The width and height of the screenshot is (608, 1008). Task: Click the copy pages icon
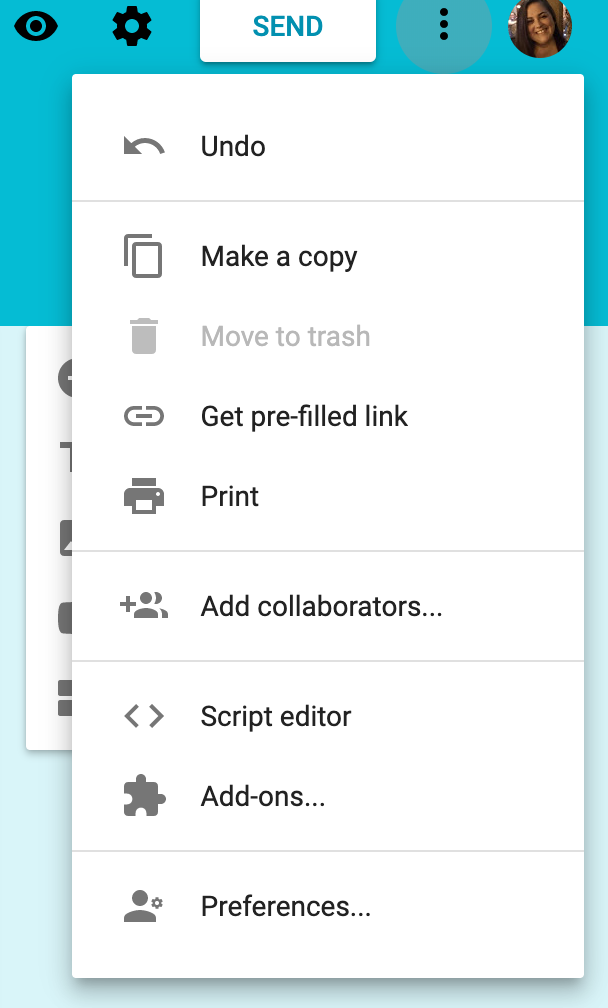click(x=143, y=256)
